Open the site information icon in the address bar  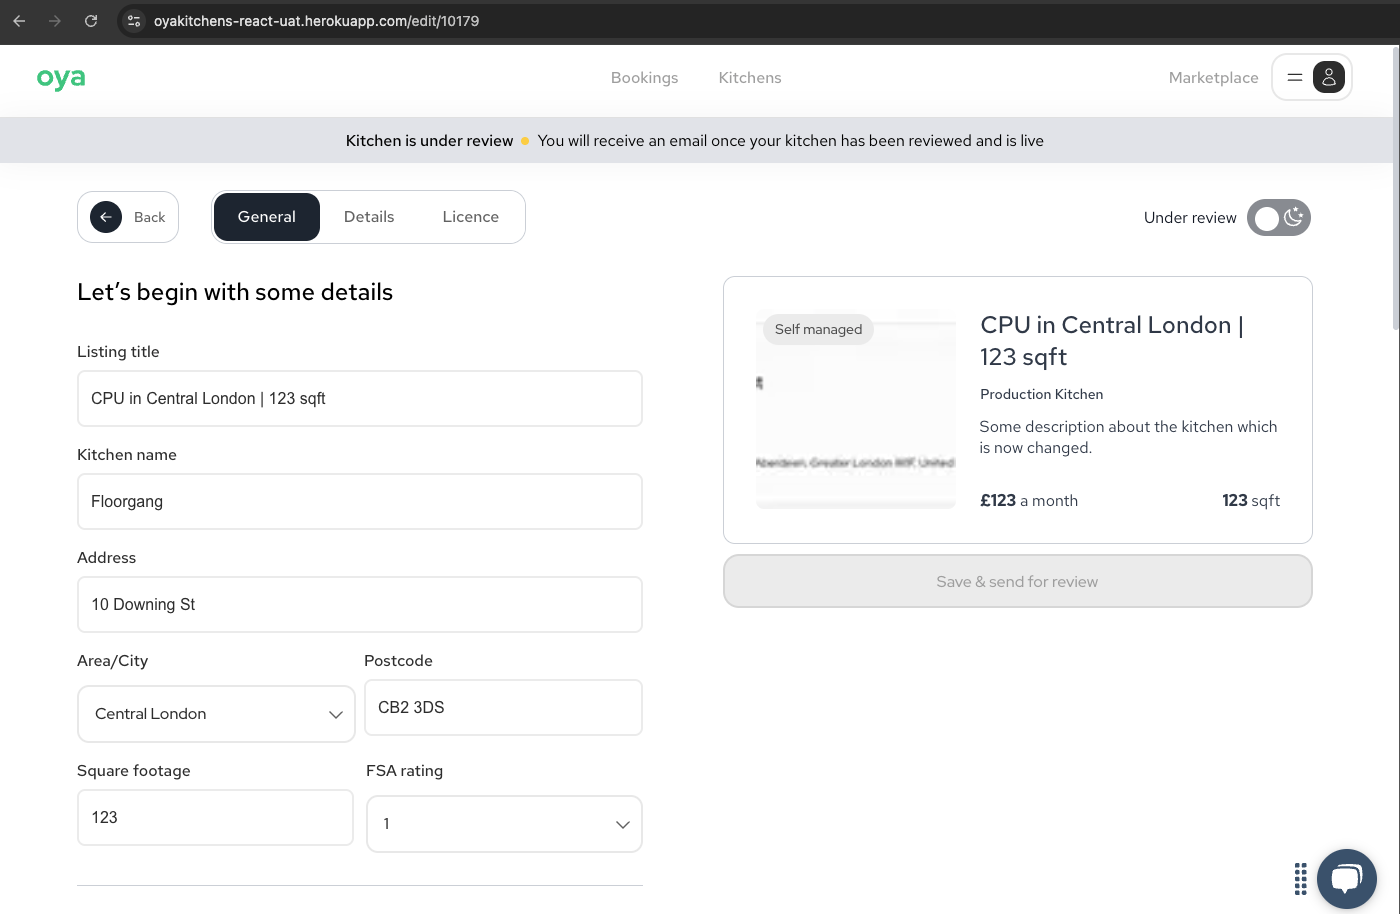[134, 21]
